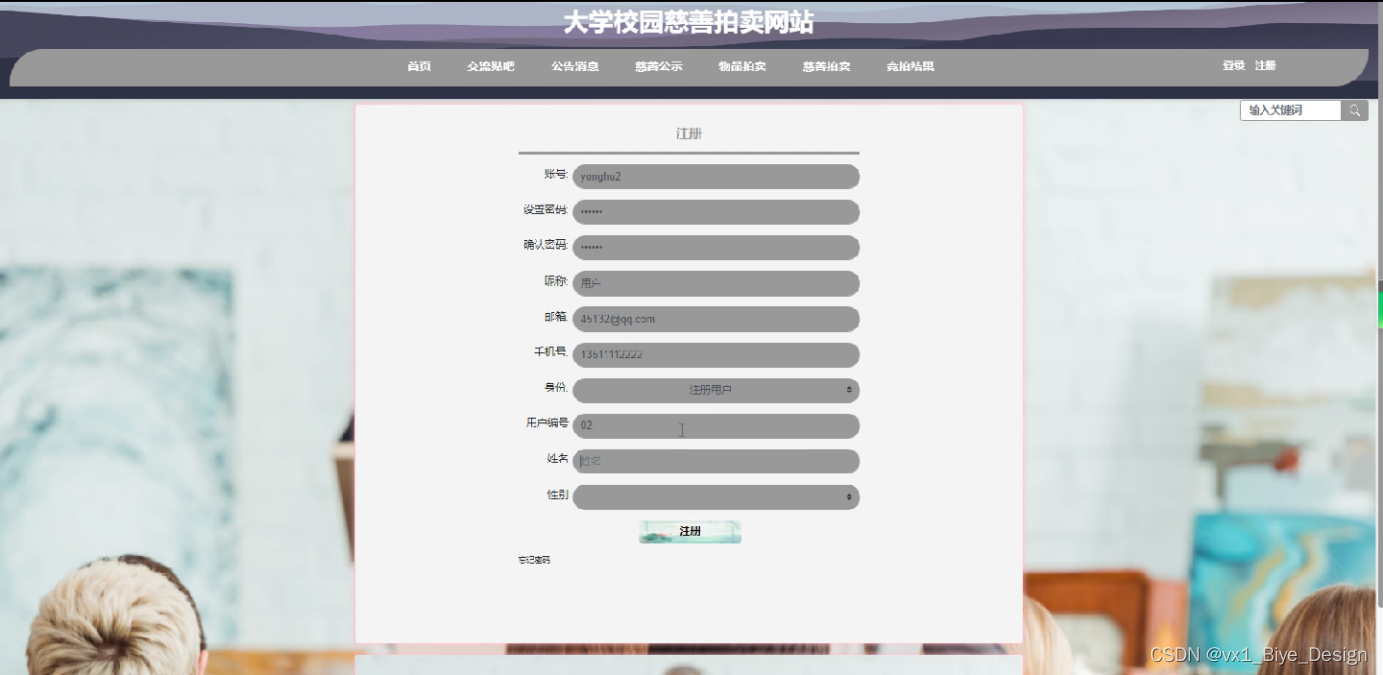Image resolution: width=1383 pixels, height=675 pixels.
Task: Click the search magnifier icon
Action: (1354, 111)
